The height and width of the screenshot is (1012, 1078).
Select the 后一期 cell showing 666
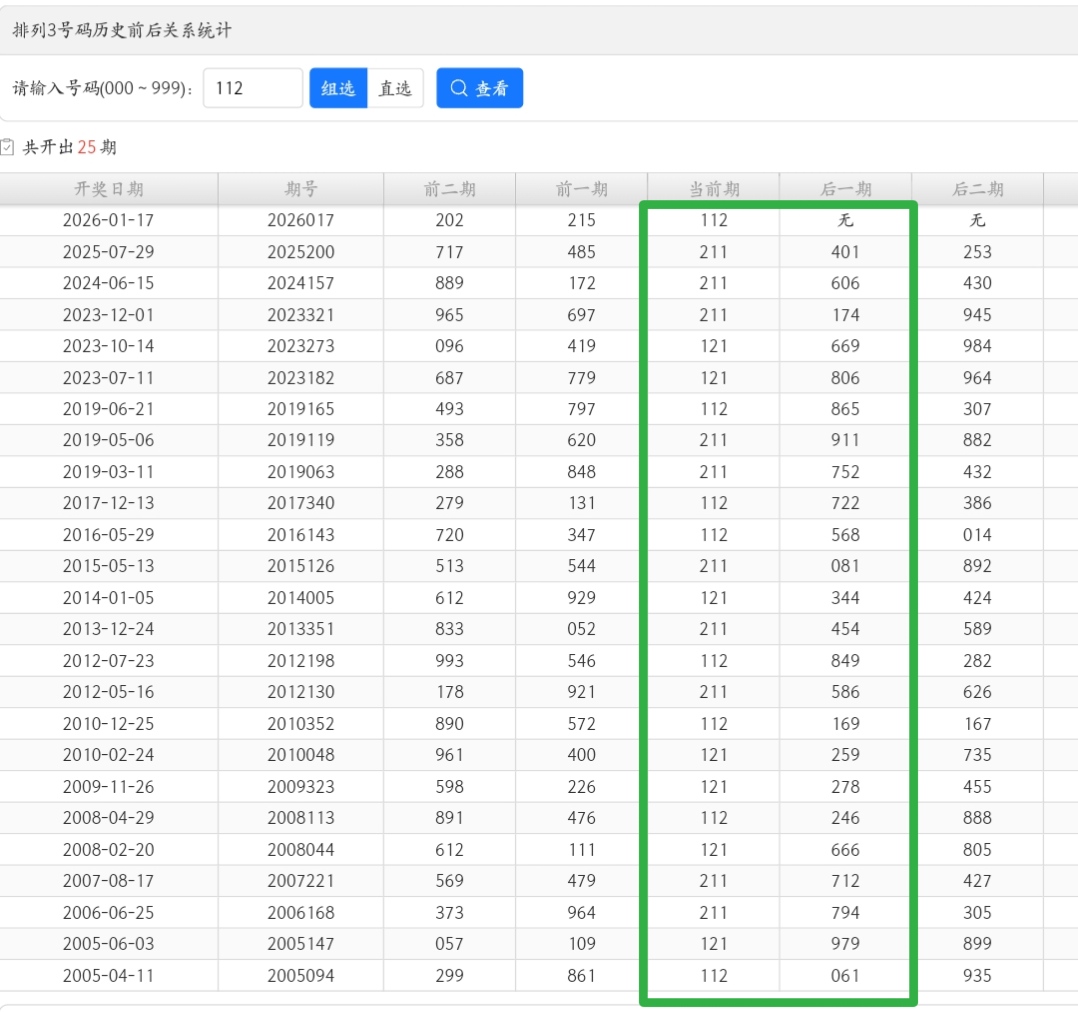(x=846, y=849)
